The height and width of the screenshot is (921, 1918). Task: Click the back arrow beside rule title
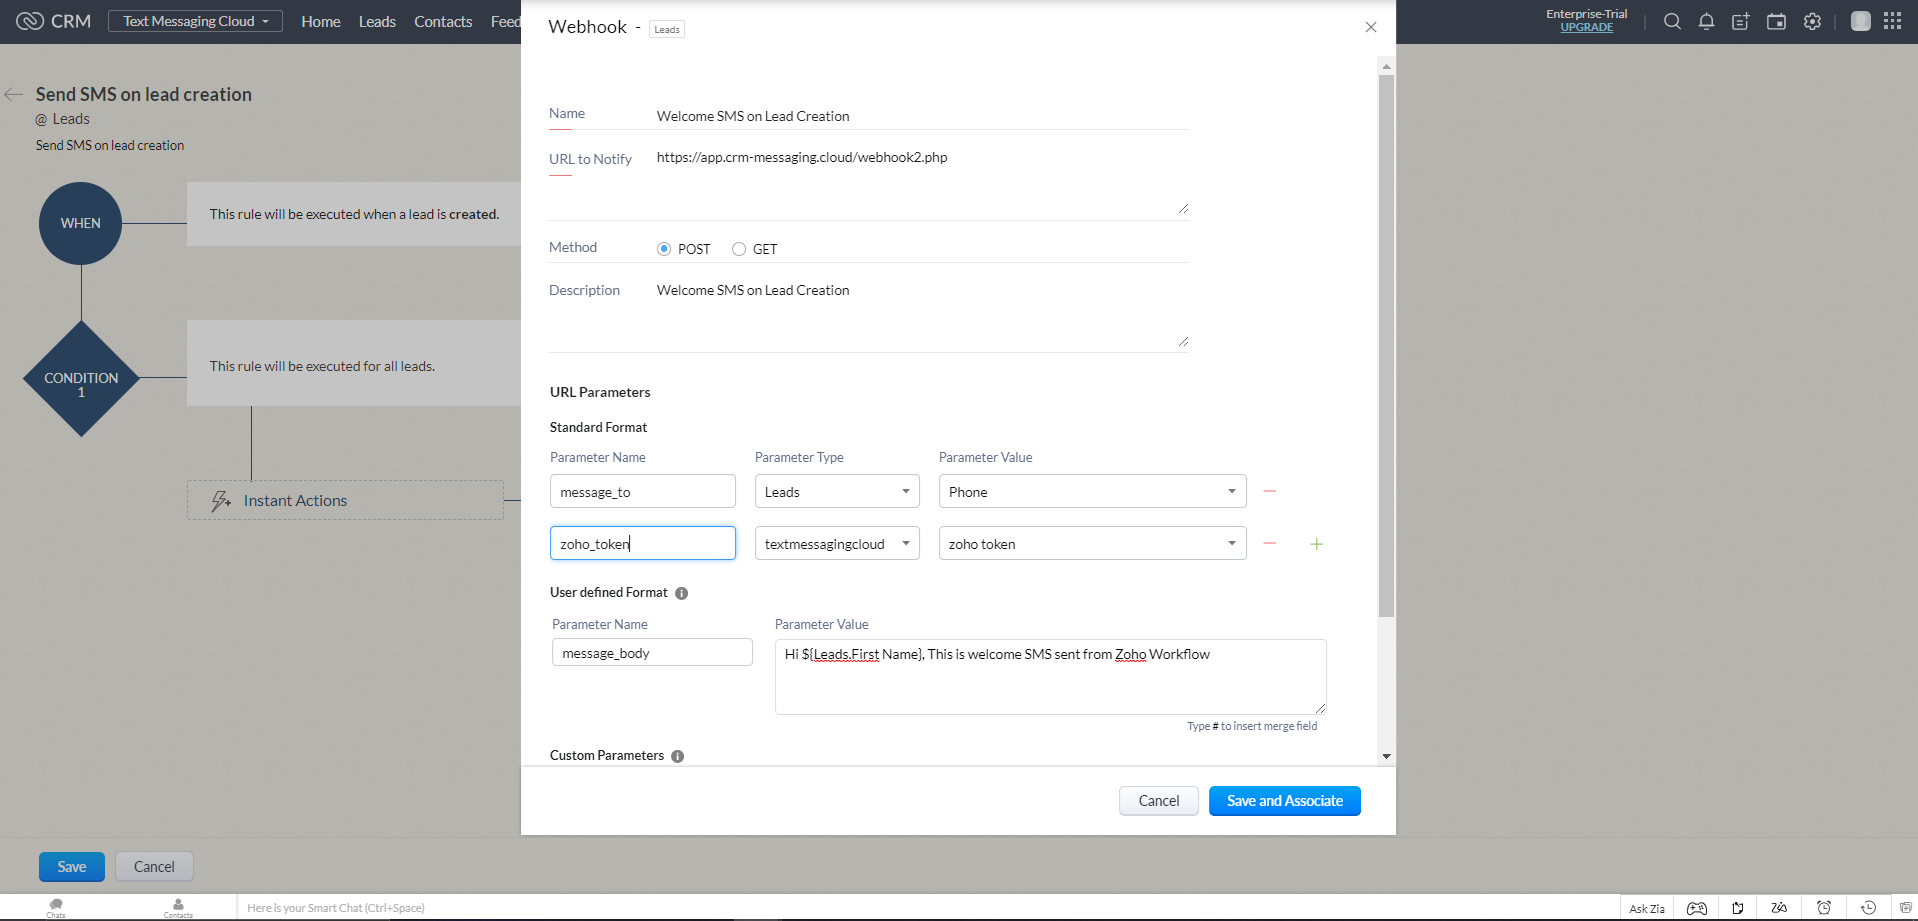point(13,94)
